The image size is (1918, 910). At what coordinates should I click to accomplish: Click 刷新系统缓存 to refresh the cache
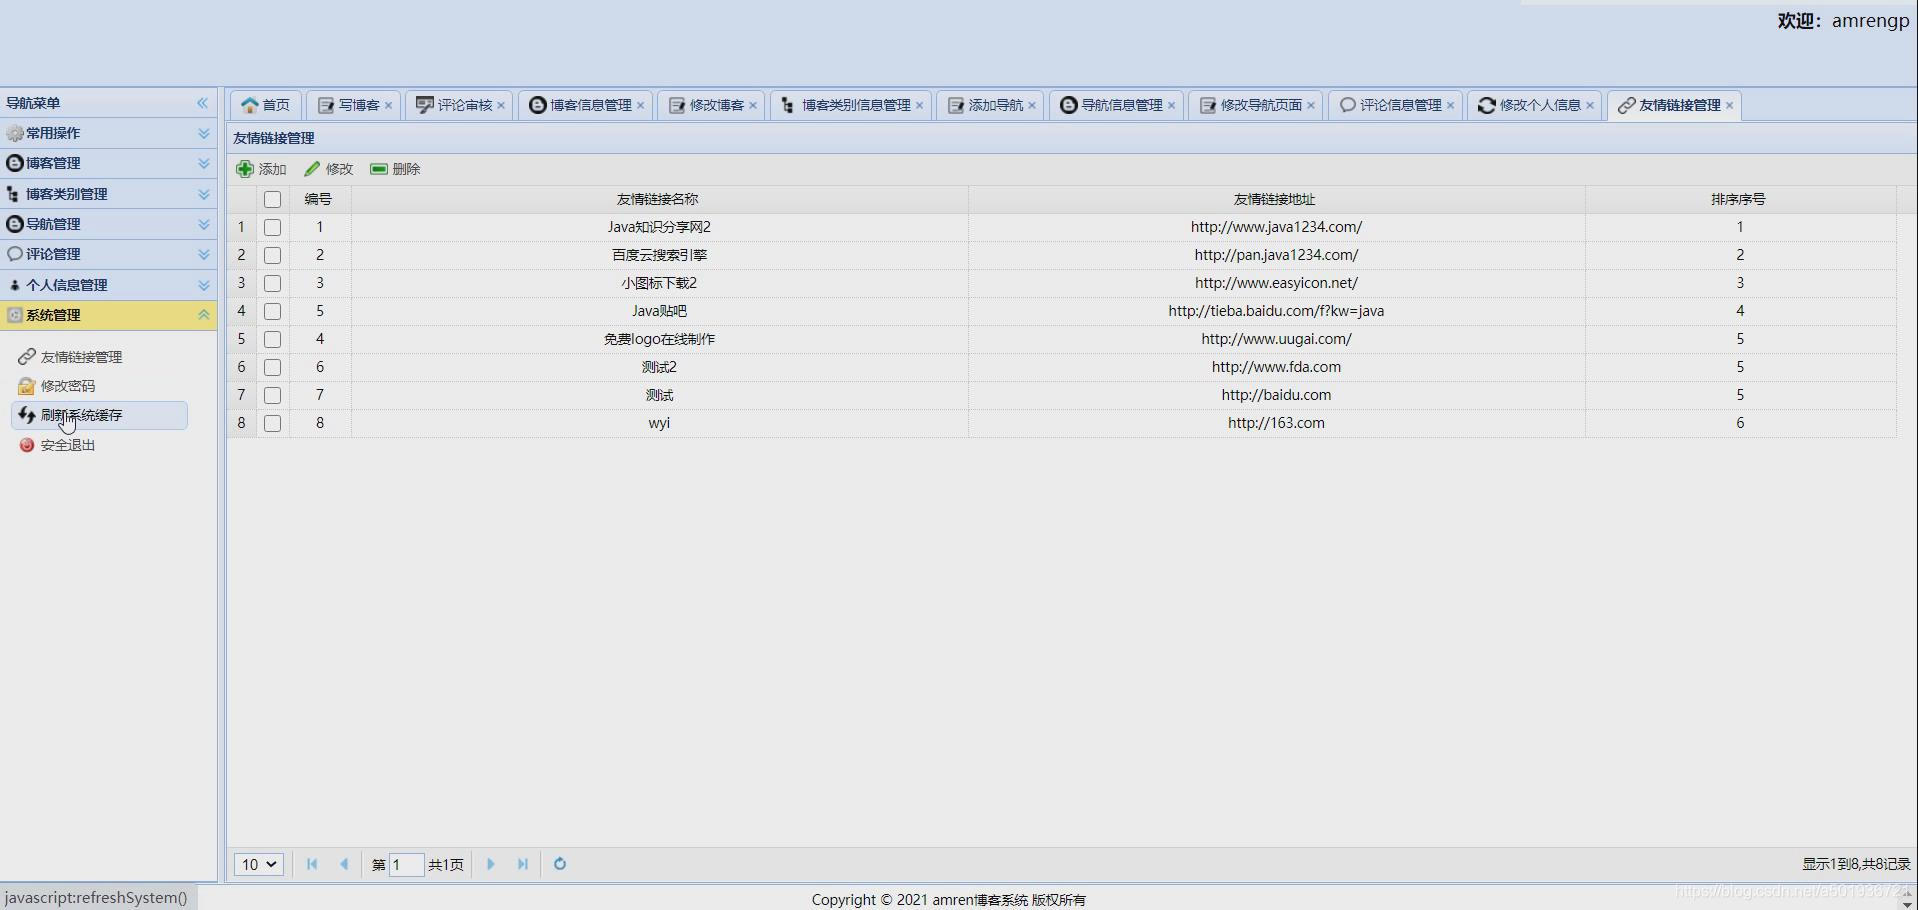click(x=99, y=415)
